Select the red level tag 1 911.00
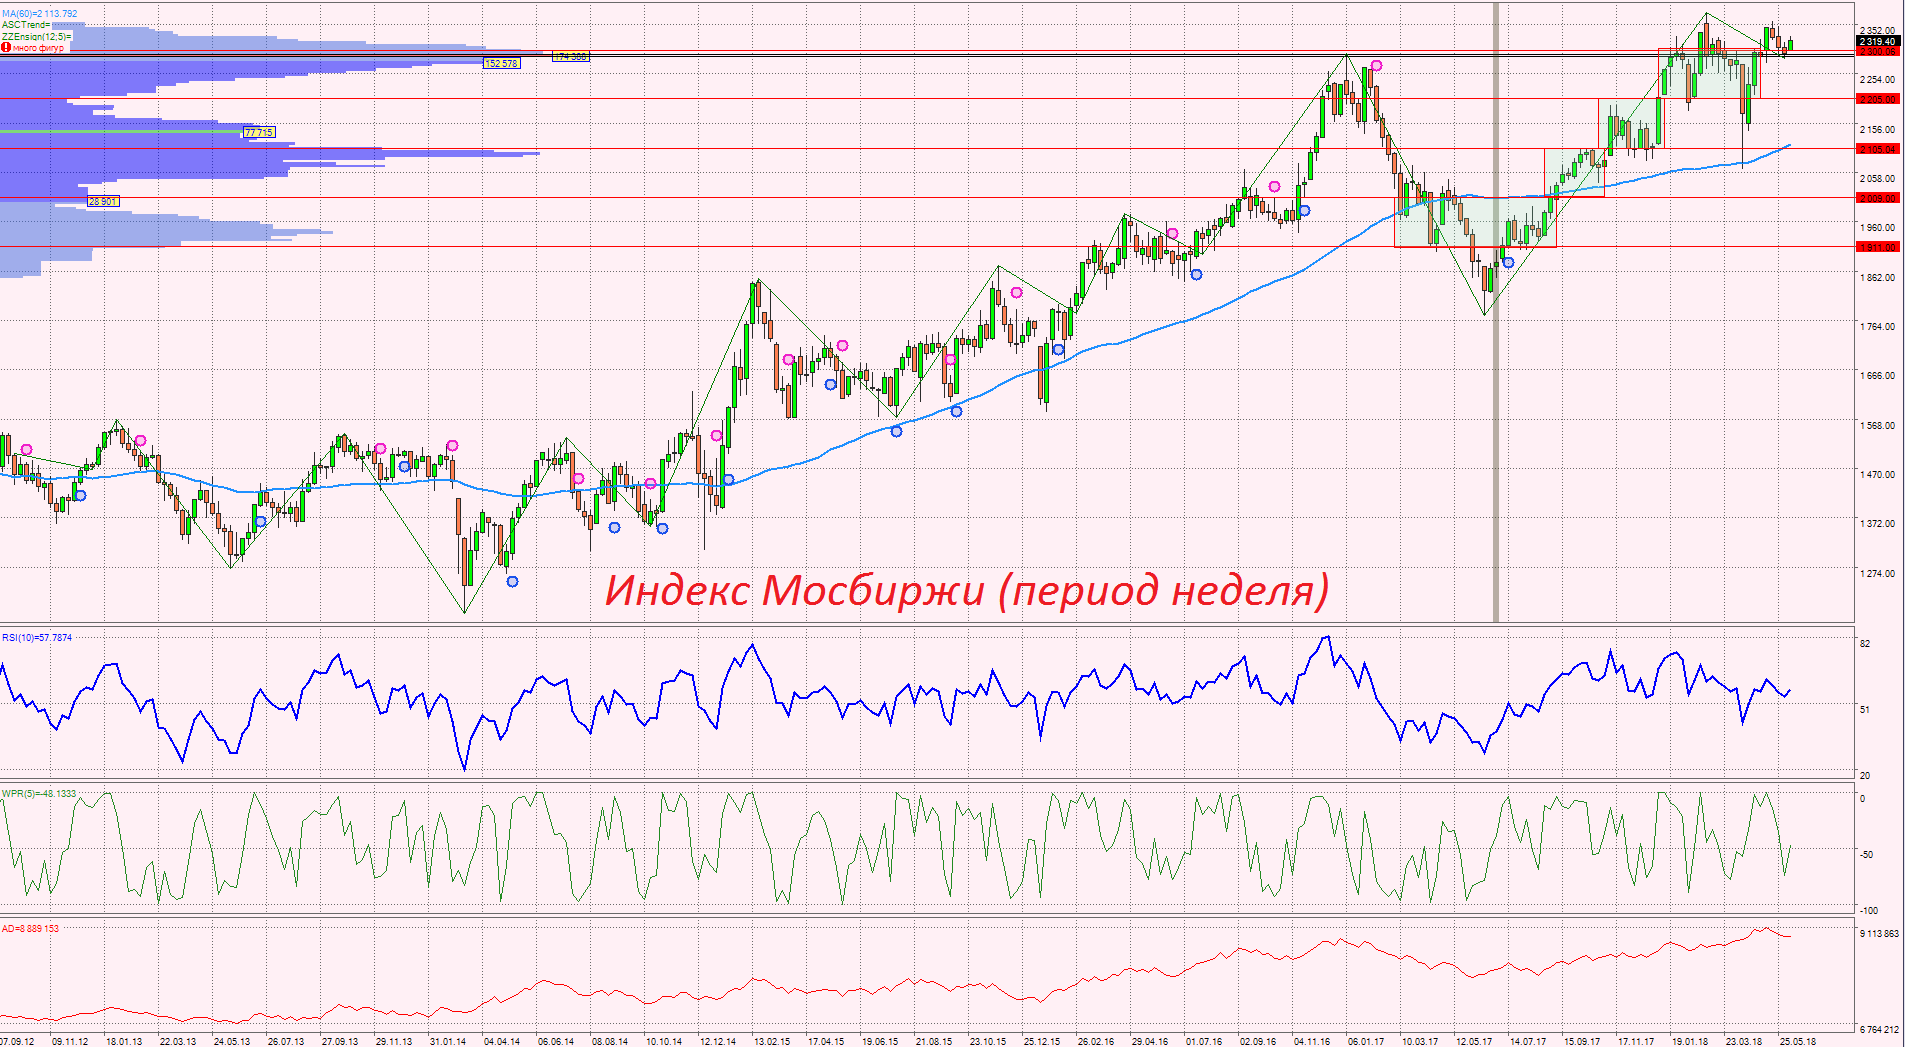Viewport: 1905px width, 1047px height. pyautogui.click(x=1877, y=247)
